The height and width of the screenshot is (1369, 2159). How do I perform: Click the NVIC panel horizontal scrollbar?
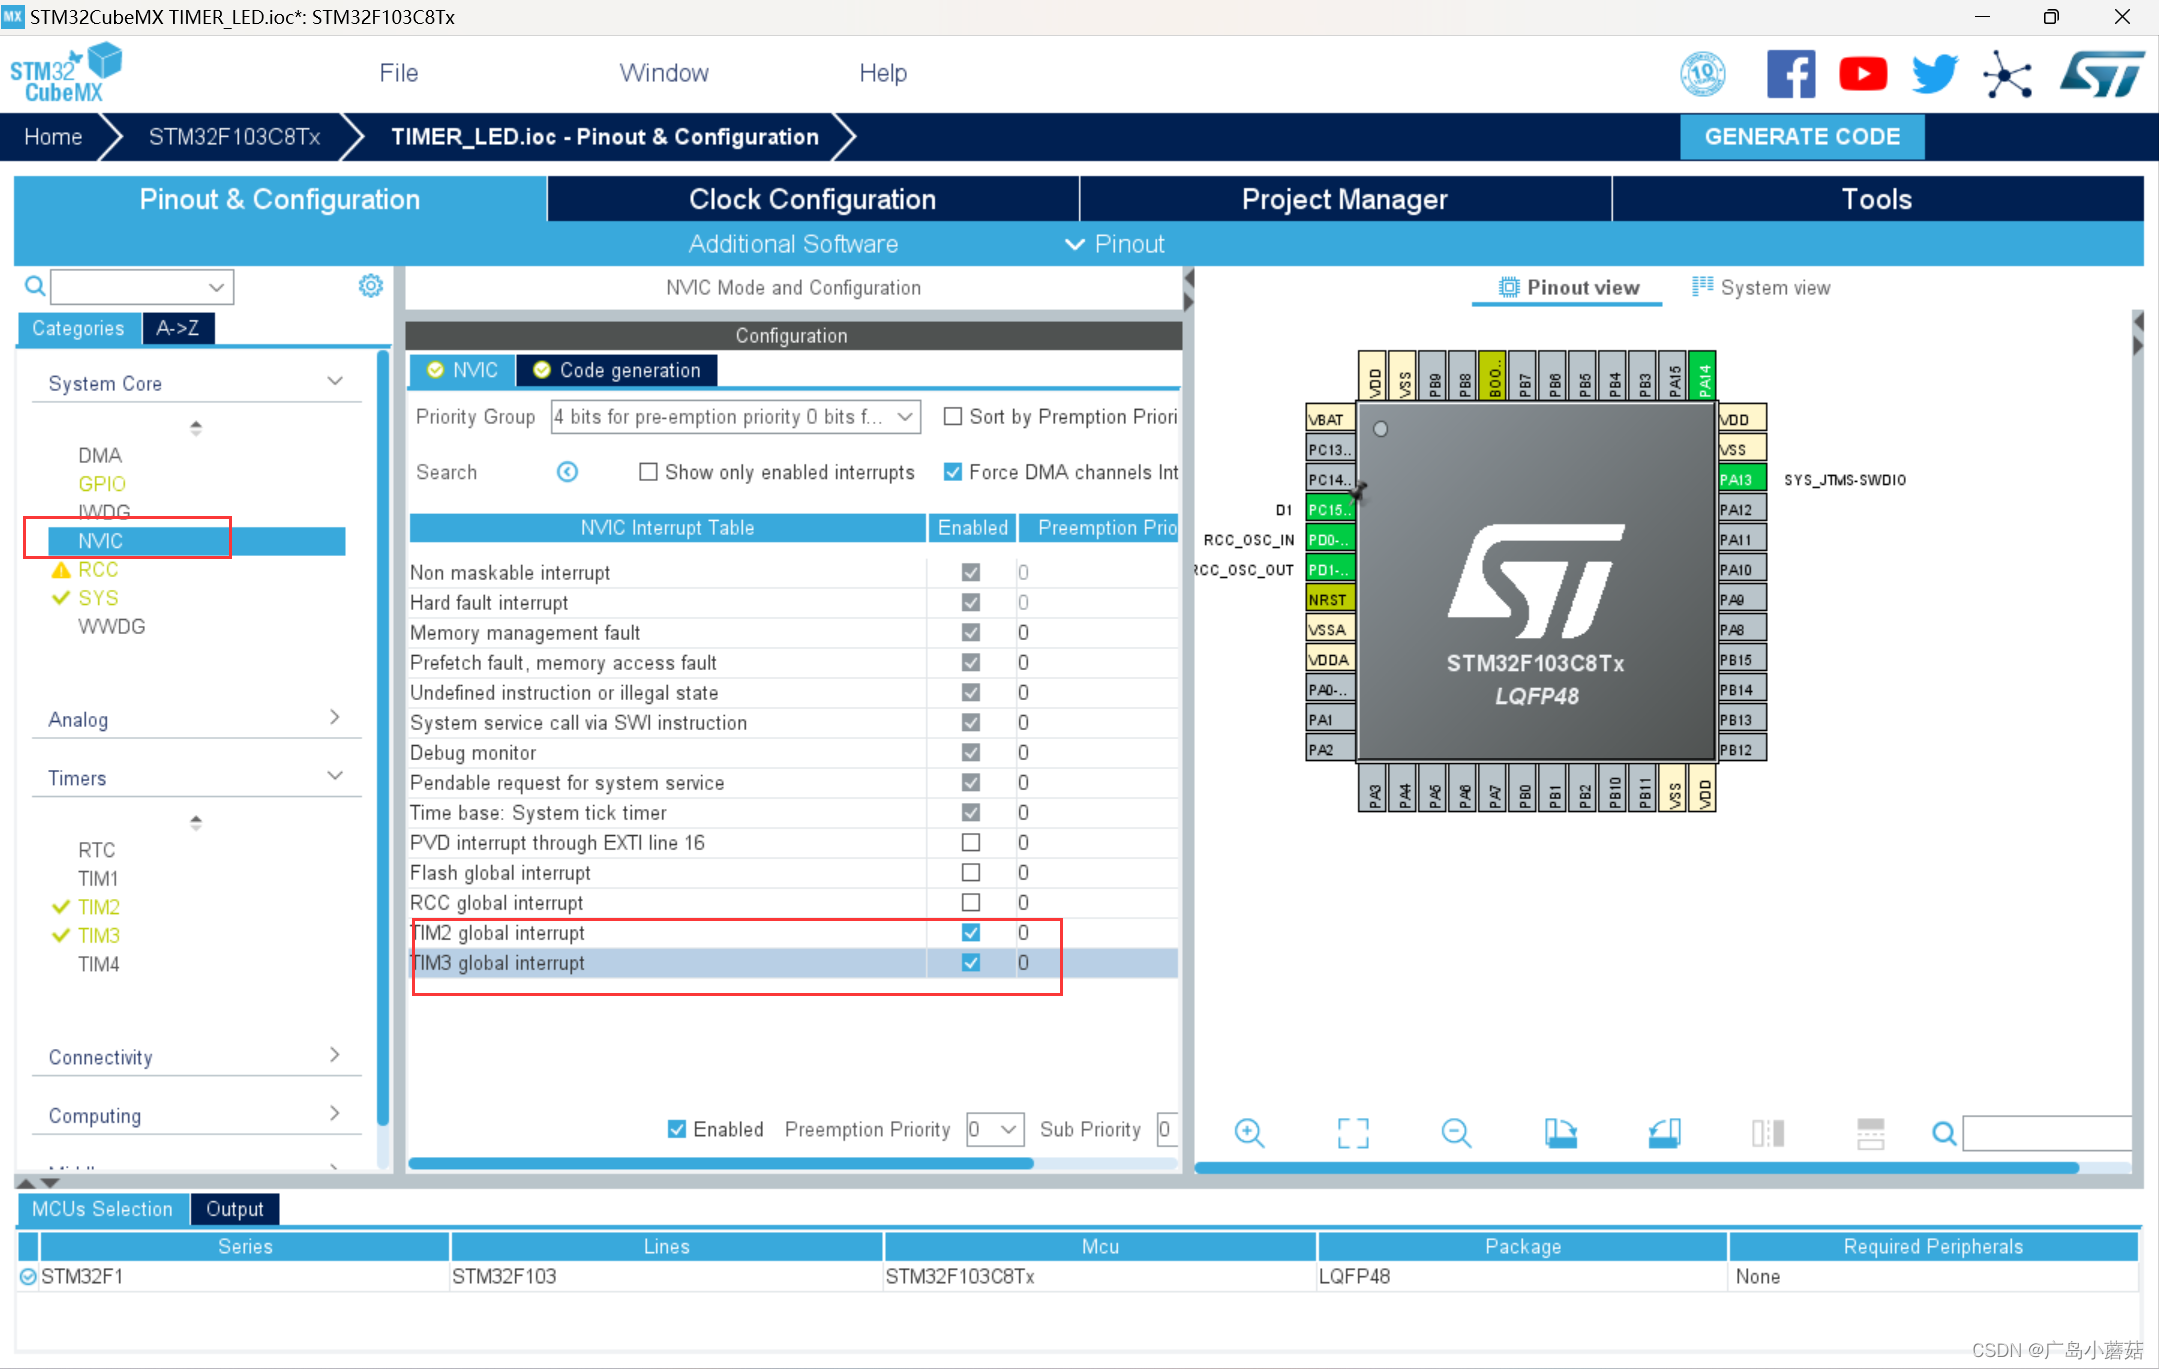(x=721, y=1163)
